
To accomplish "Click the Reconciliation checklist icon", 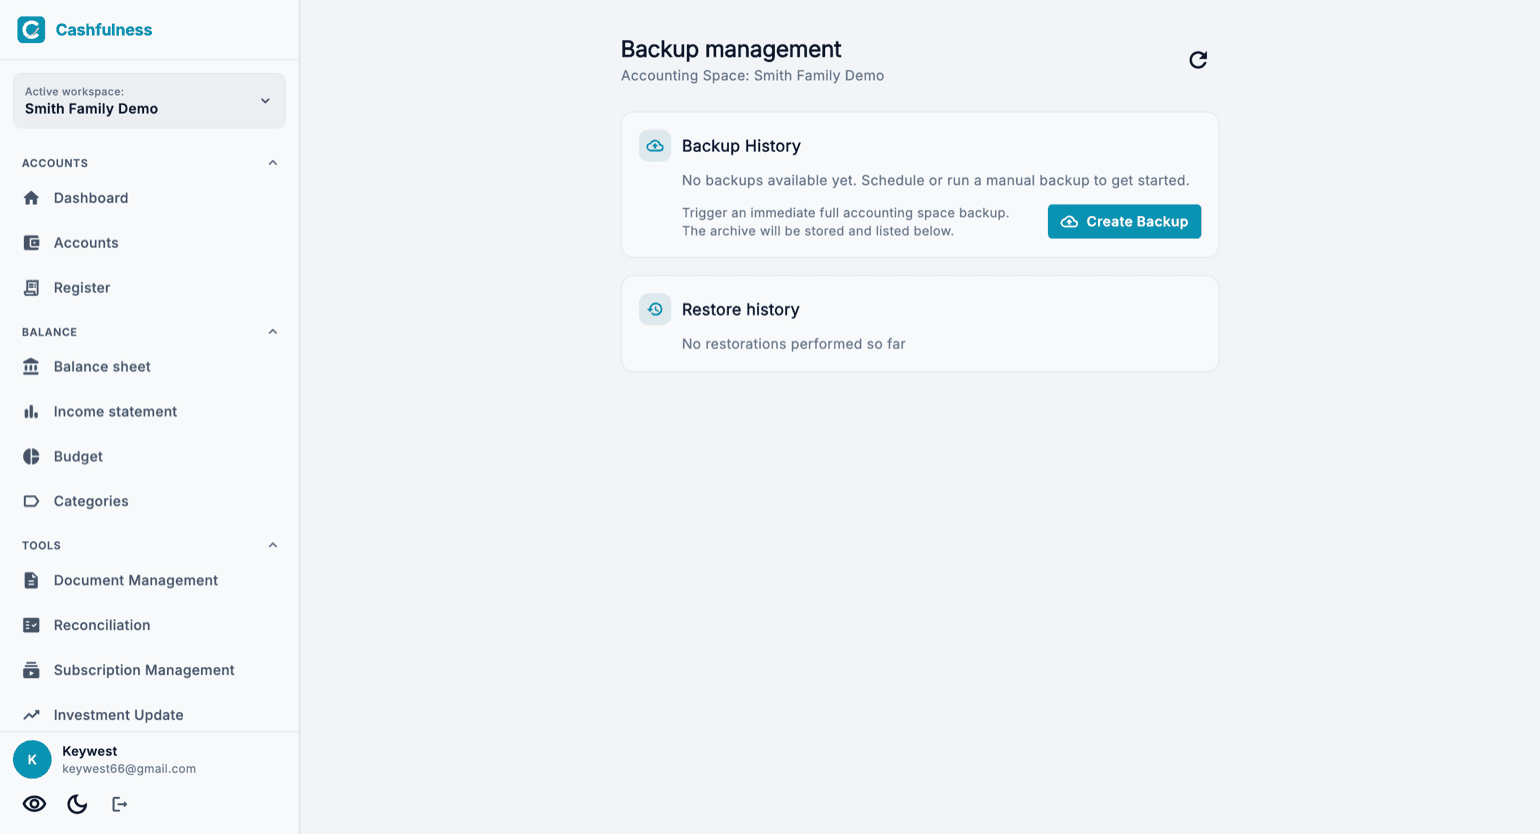I will [x=31, y=625].
